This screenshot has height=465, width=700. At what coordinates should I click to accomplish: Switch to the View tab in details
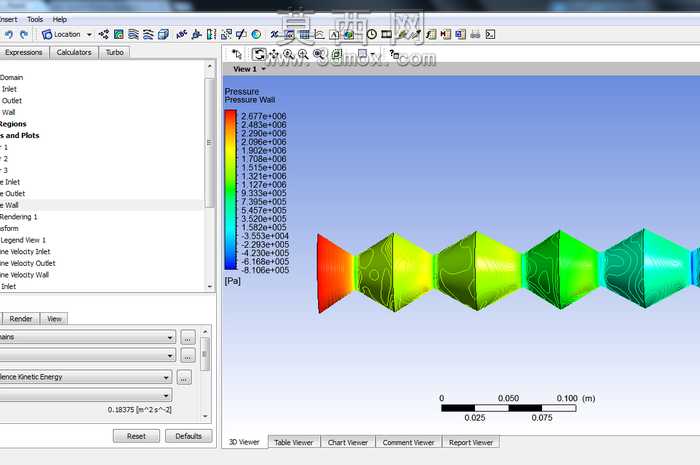pyautogui.click(x=54, y=319)
